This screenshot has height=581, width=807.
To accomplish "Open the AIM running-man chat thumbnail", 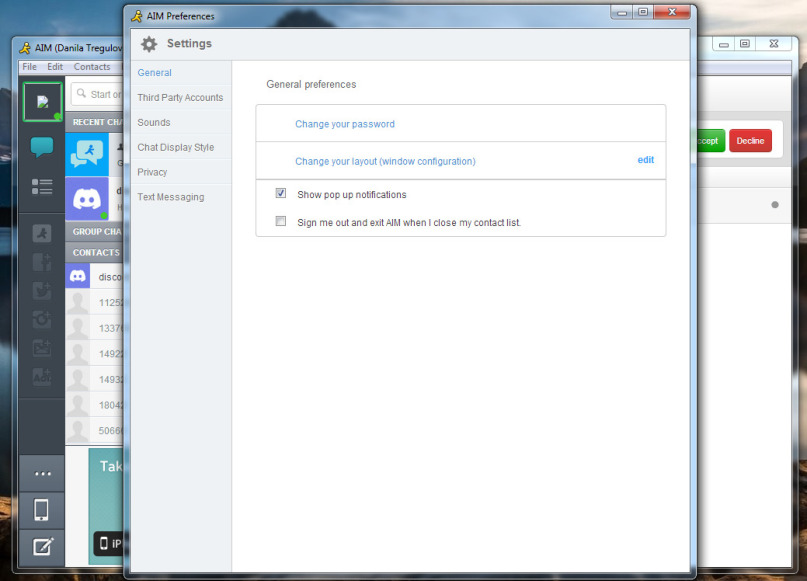I will (87, 154).
